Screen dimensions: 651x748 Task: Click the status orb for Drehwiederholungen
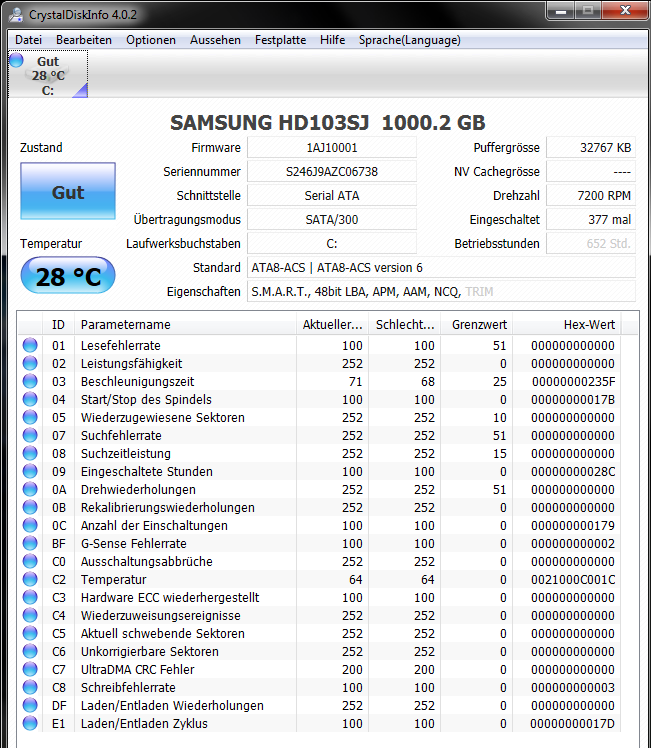30,489
